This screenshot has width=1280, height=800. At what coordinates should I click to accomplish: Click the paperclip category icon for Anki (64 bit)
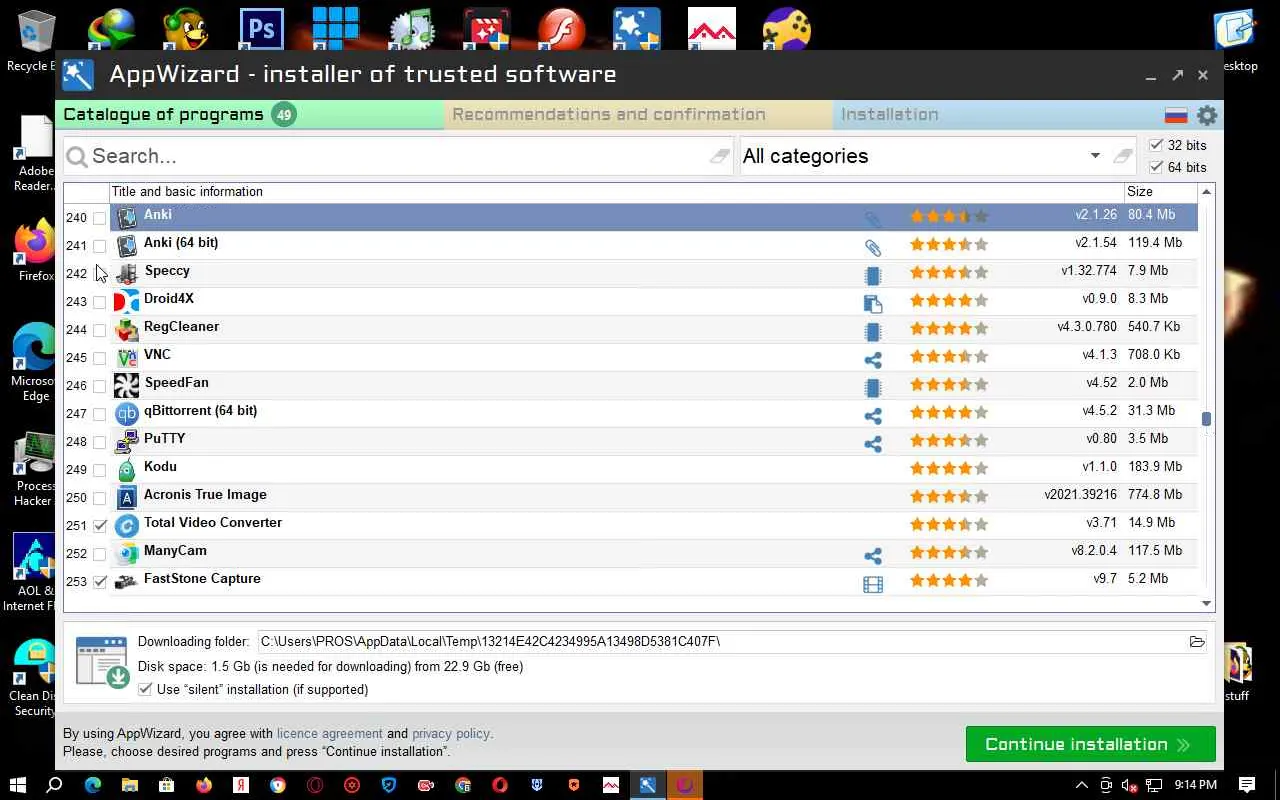873,246
